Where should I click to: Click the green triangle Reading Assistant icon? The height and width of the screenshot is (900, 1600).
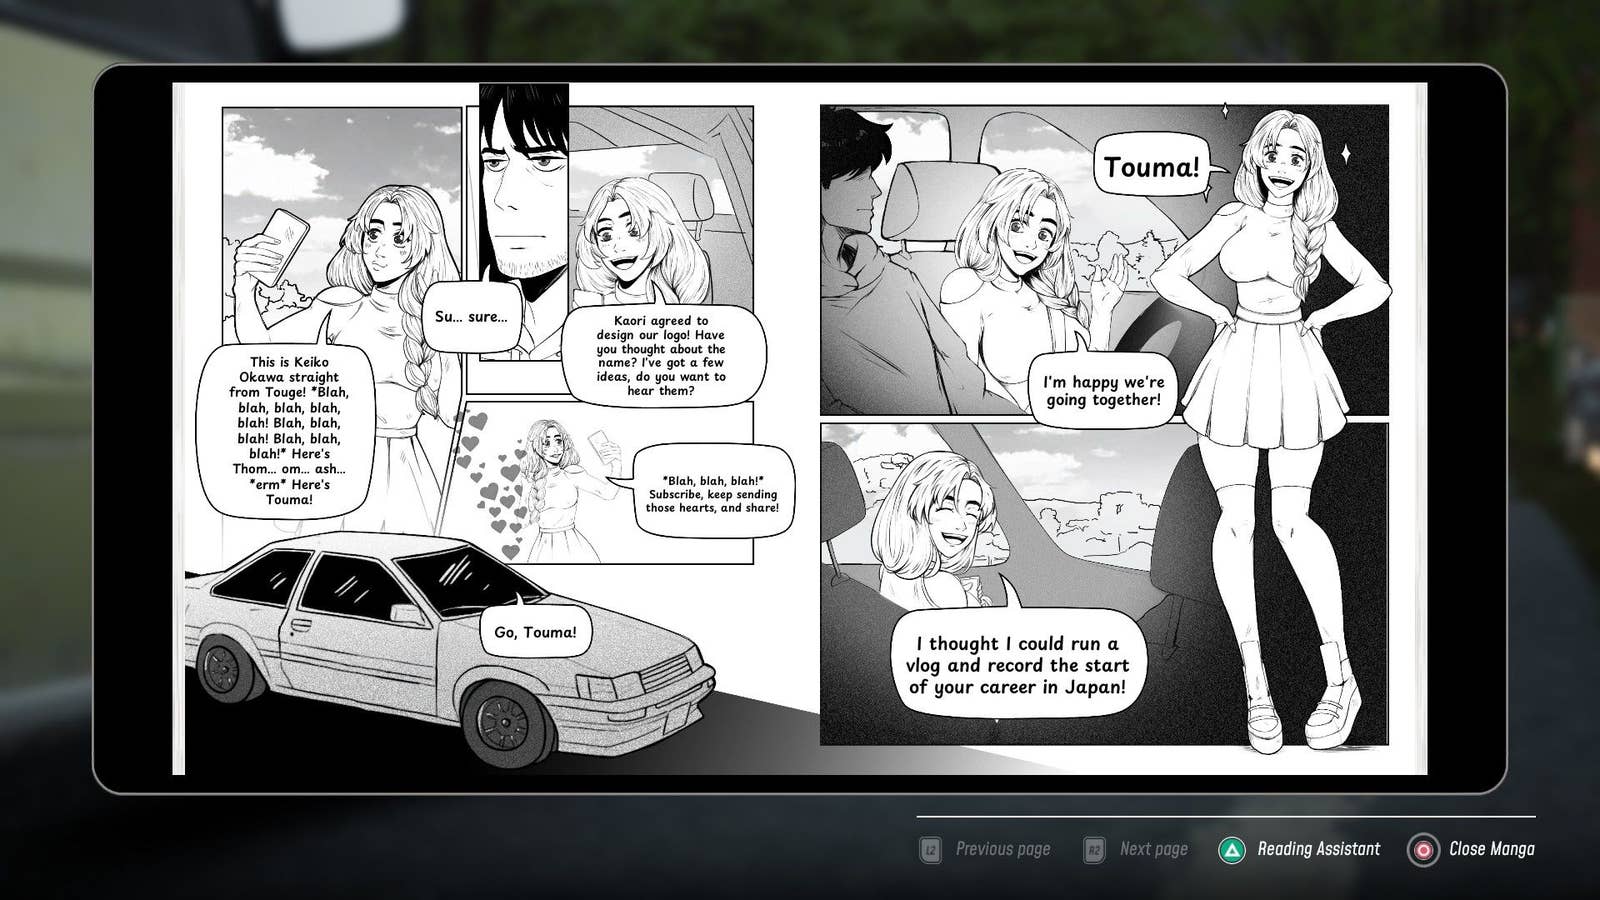click(1232, 850)
